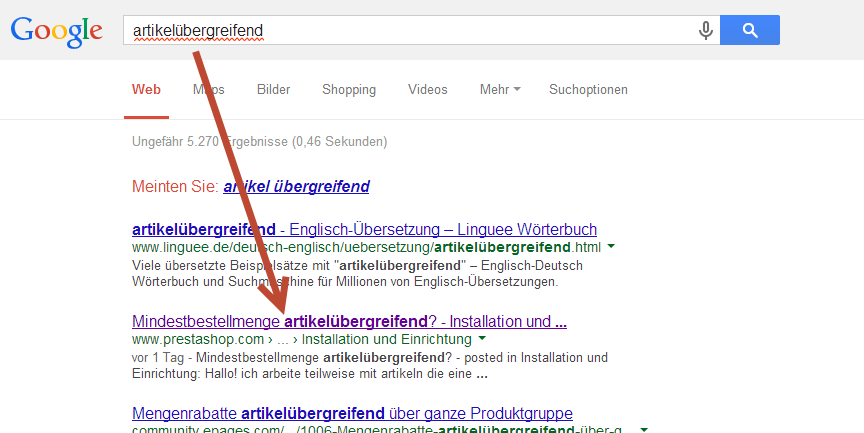Open the Mindestbestellmenge artikelübergreifend result
The image size is (864, 433).
pos(349,321)
